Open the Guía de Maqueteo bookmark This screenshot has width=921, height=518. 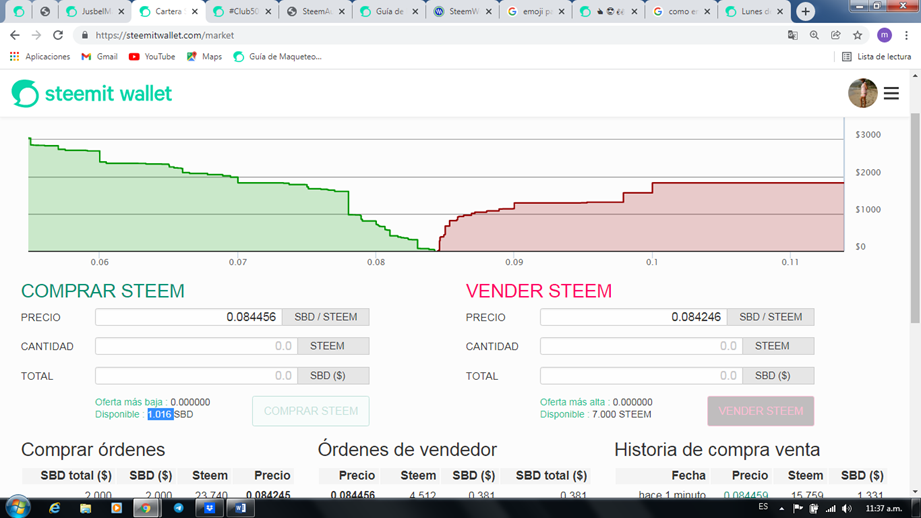[277, 56]
